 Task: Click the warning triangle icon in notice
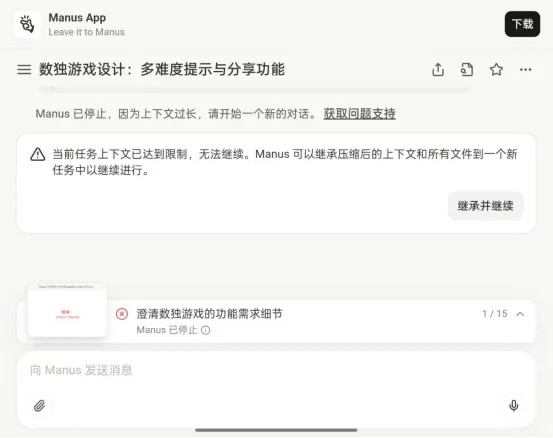pyautogui.click(x=38, y=154)
